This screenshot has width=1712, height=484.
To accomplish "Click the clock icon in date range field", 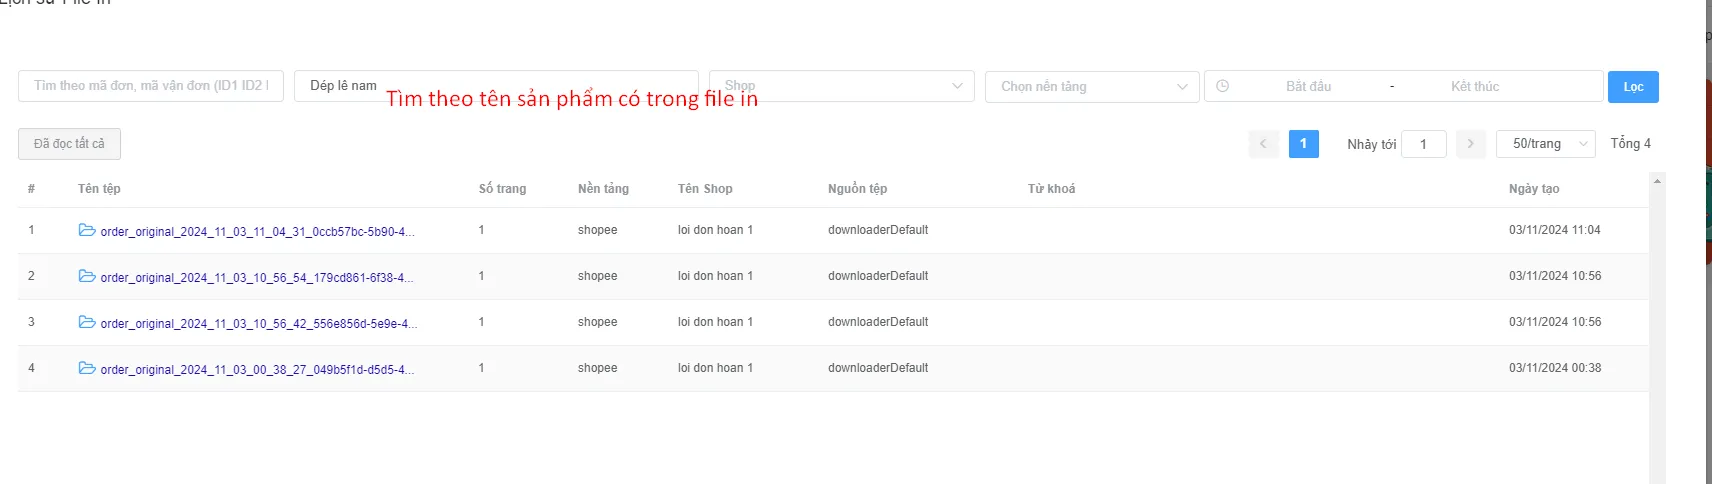I will (x=1222, y=86).
